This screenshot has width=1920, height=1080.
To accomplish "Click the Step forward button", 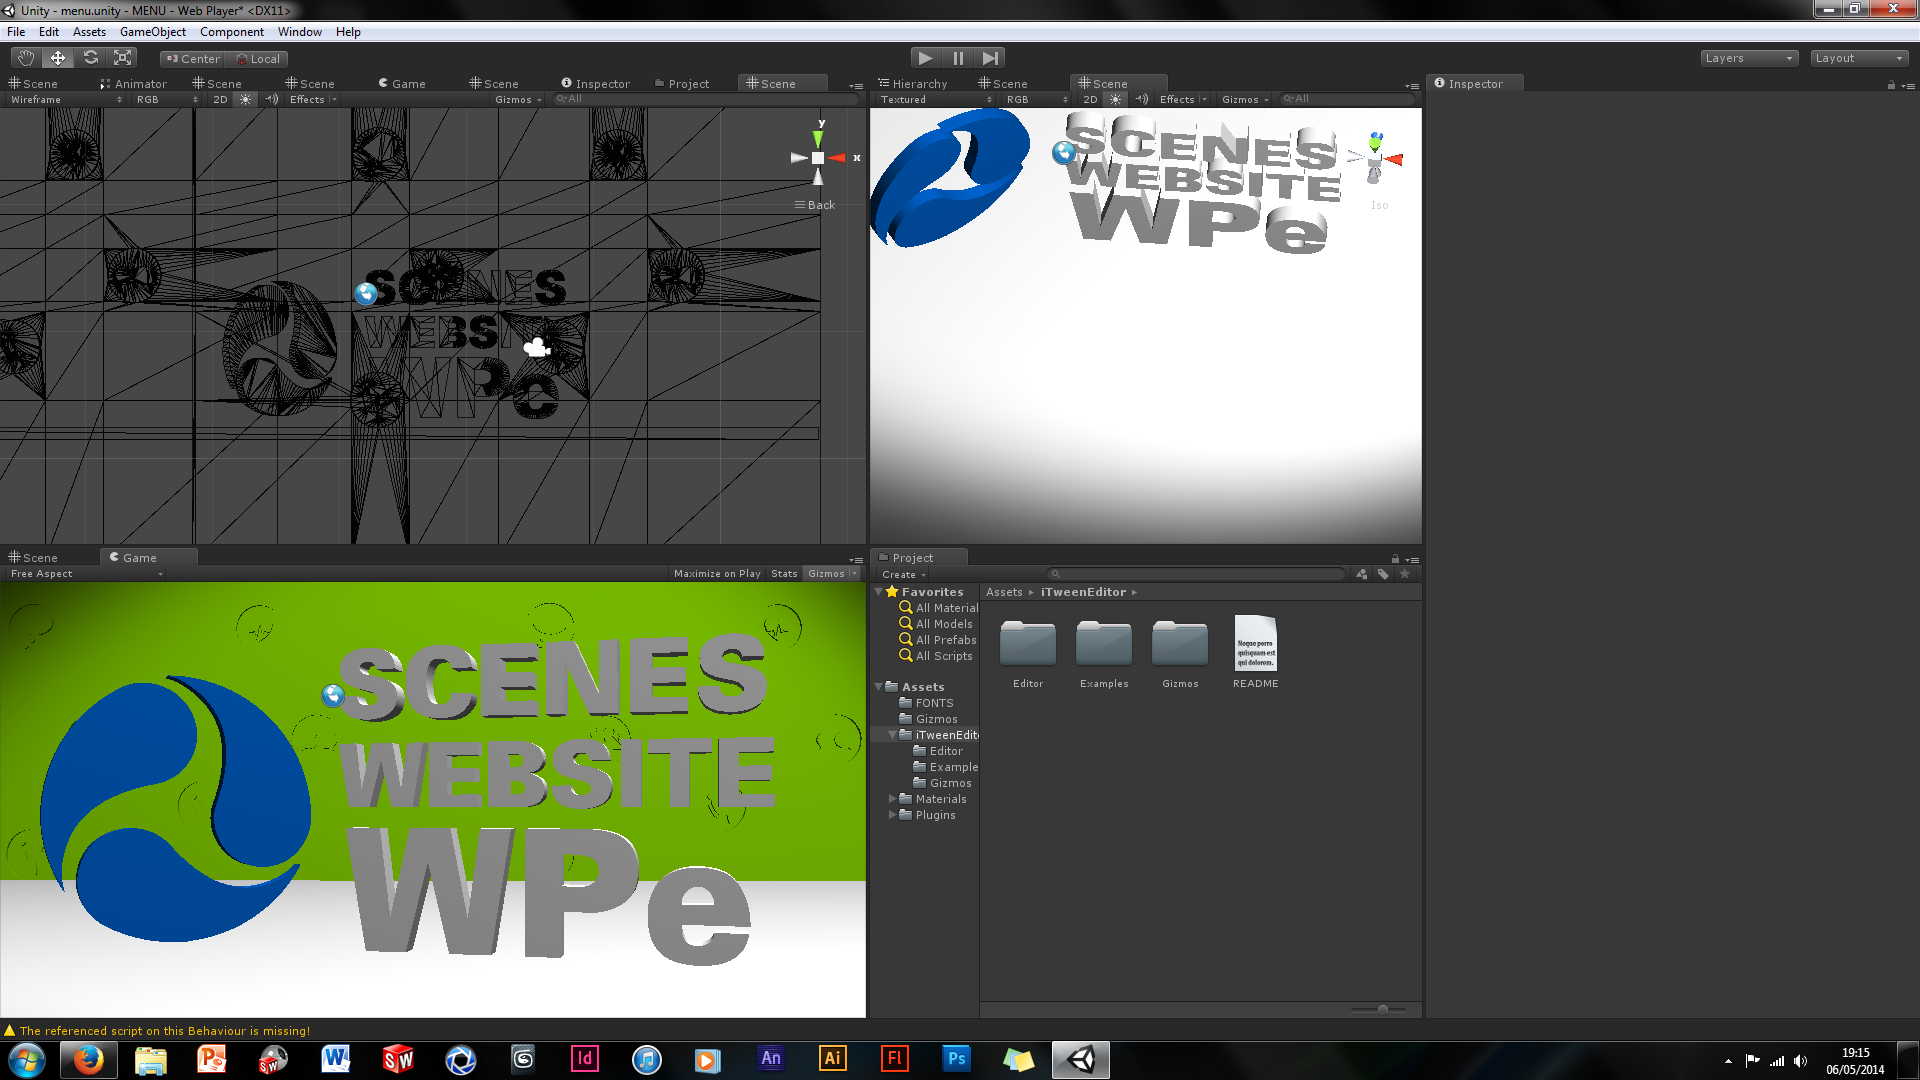I will click(x=990, y=58).
